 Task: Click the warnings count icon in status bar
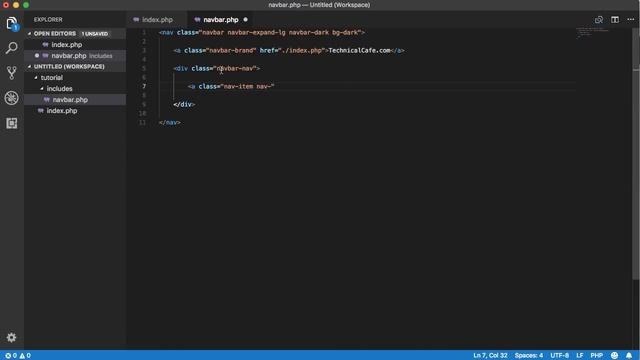point(25,356)
